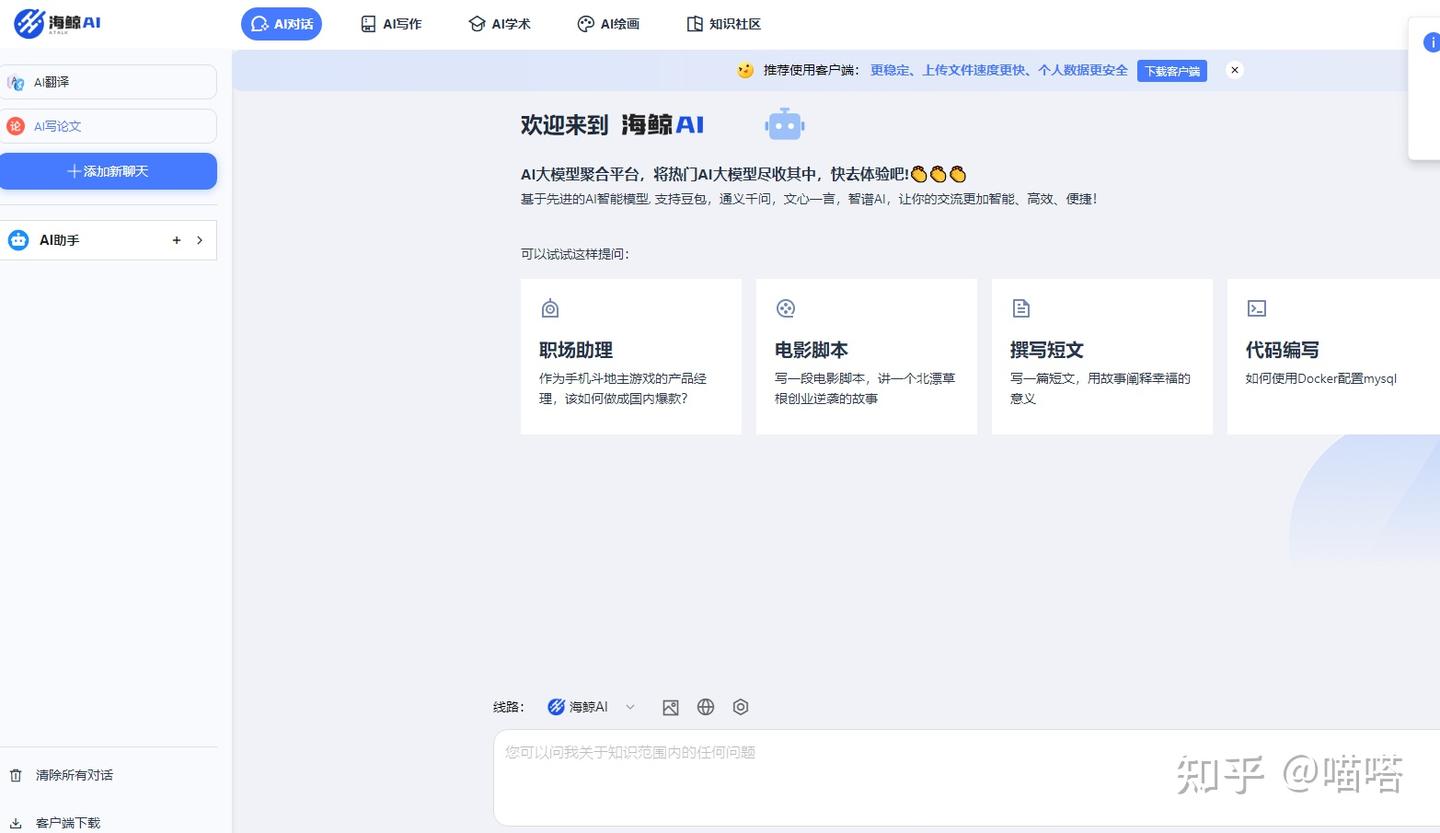
Task: Open the 海鲸AI line dropdown
Action: tap(591, 707)
